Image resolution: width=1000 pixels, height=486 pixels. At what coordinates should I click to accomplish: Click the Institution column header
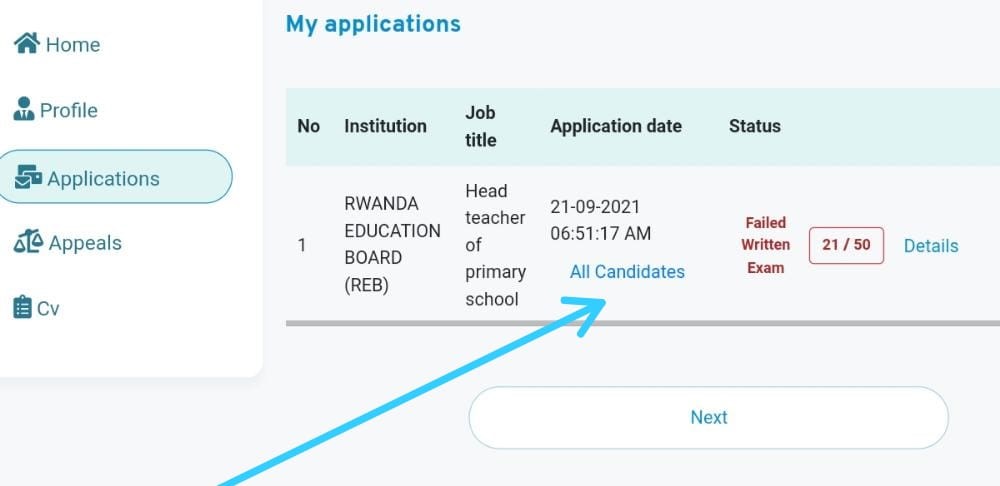385,126
